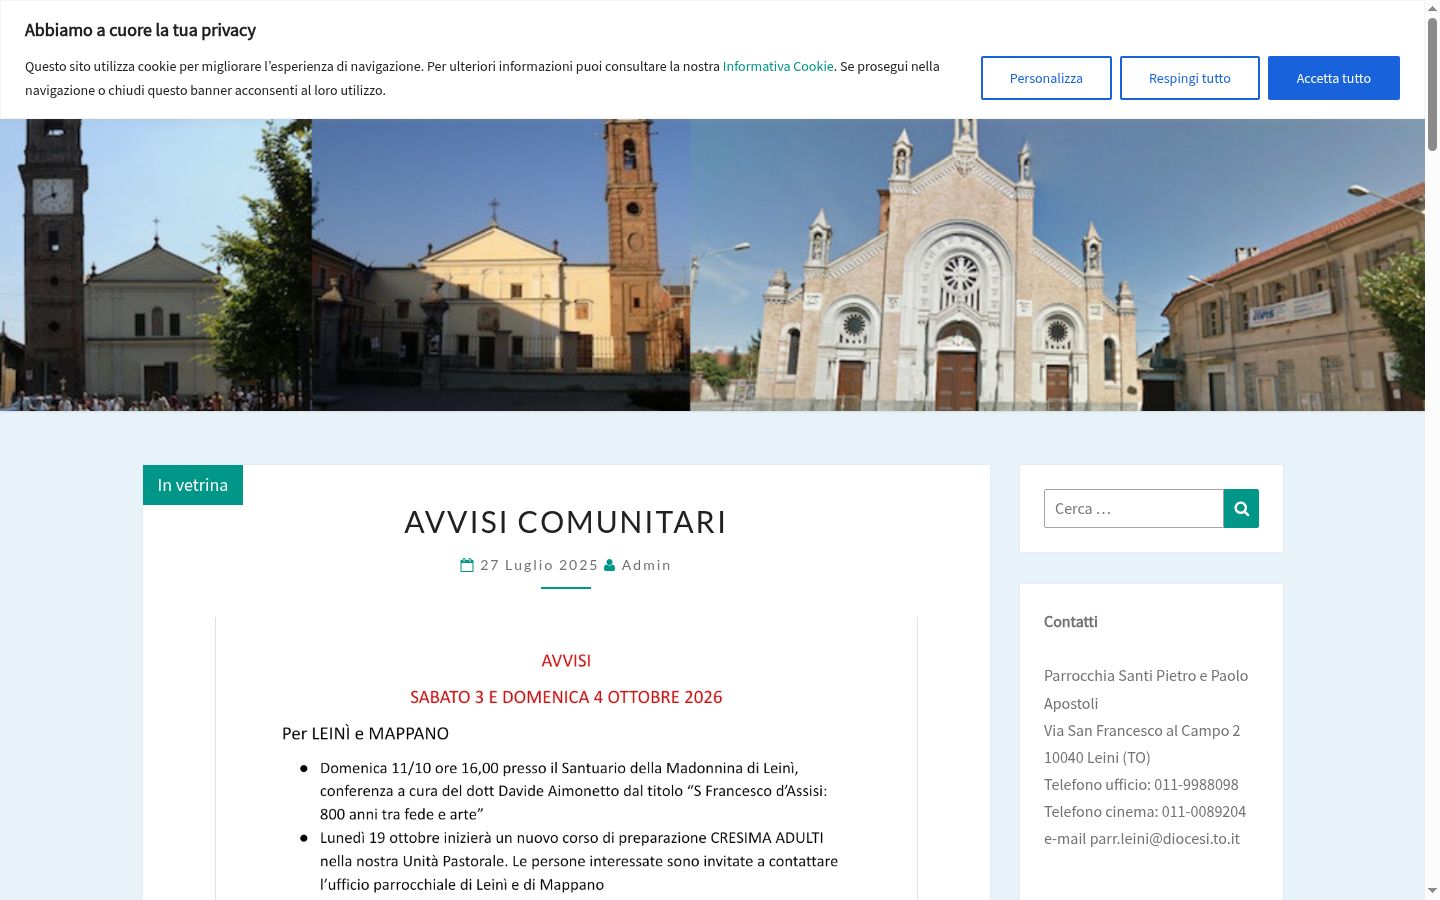
Task: Click the search magnifier button
Action: point(1241,508)
